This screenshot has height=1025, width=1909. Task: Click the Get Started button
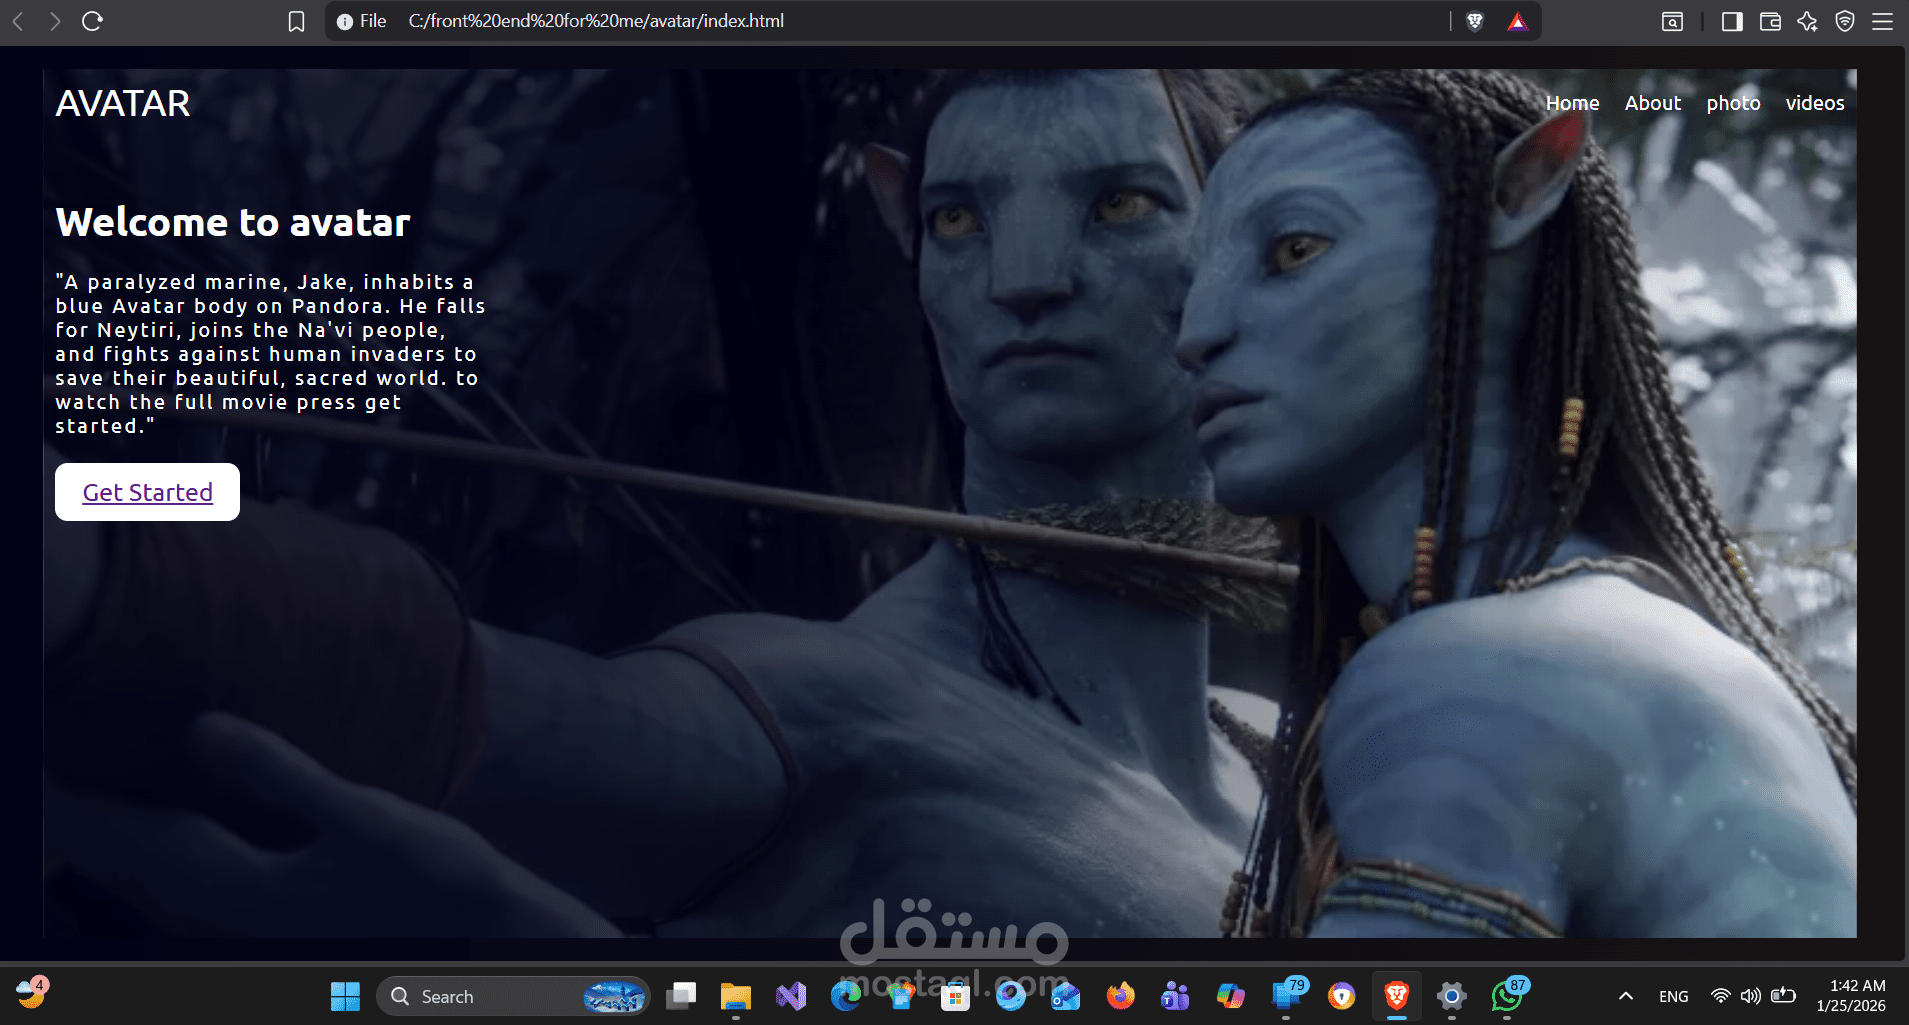(147, 491)
